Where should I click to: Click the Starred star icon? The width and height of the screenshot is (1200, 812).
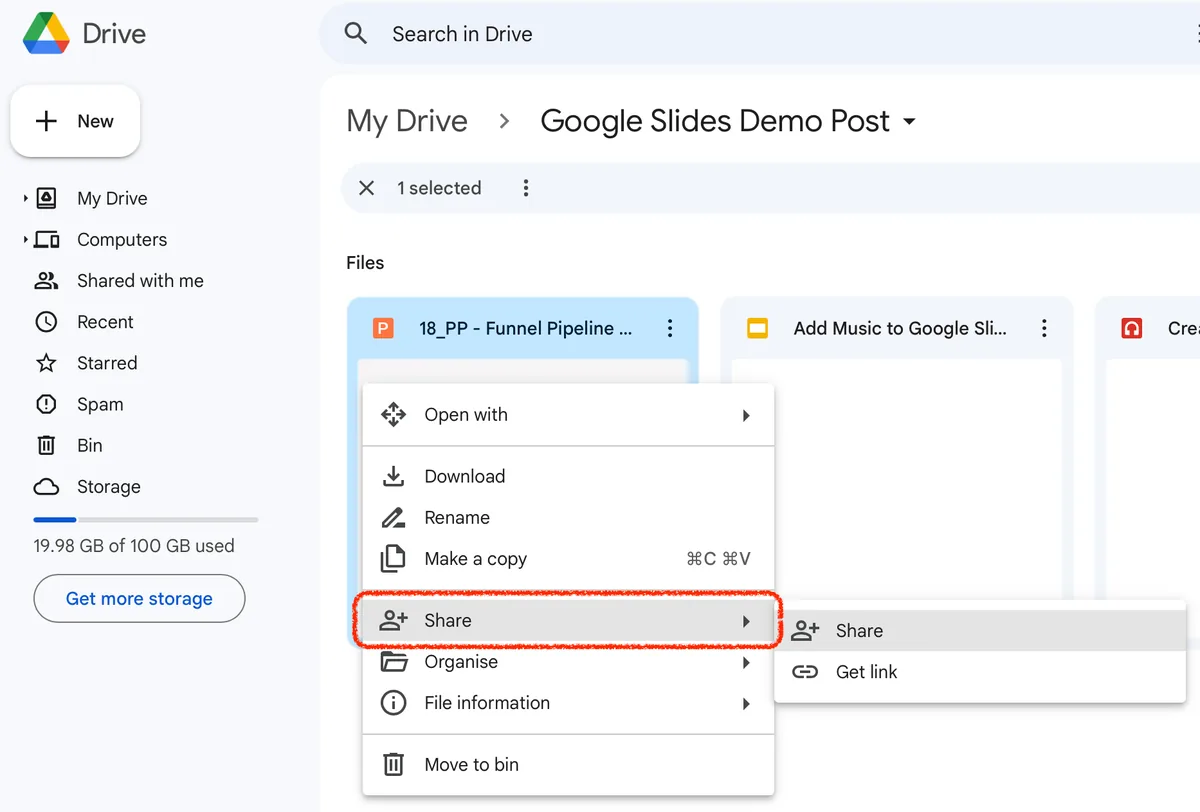(46, 363)
